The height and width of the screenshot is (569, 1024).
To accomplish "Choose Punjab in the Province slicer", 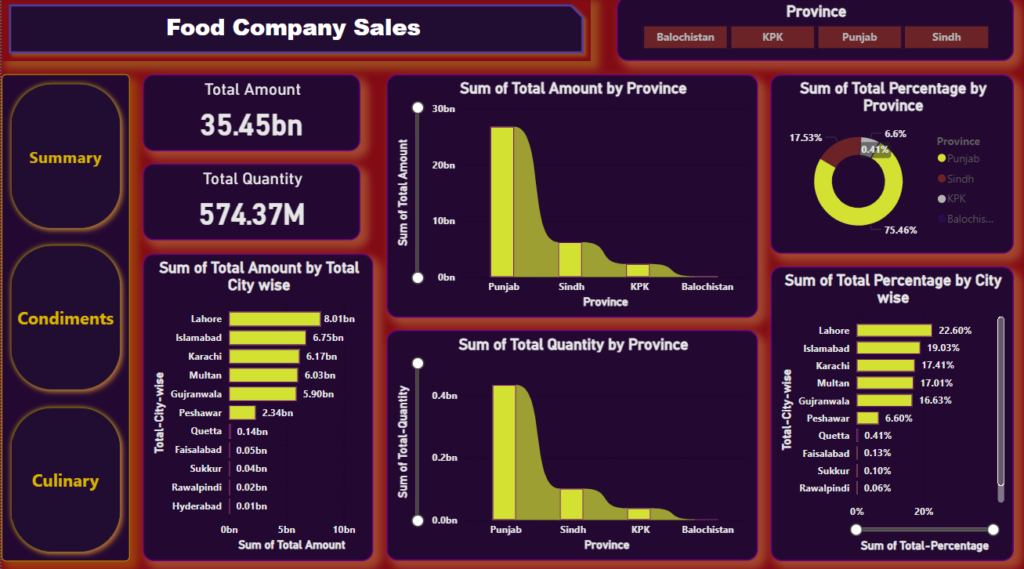I will (x=859, y=37).
